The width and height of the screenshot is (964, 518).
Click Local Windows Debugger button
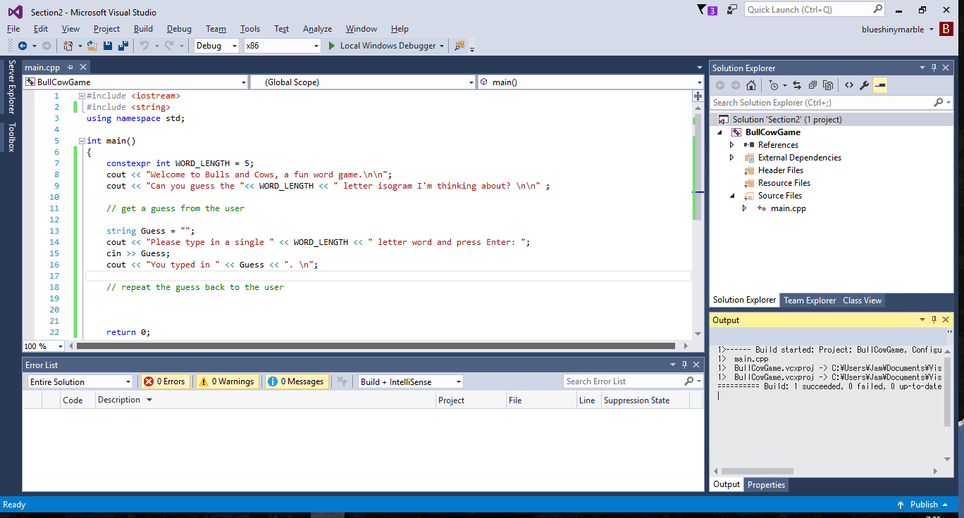[x=385, y=45]
